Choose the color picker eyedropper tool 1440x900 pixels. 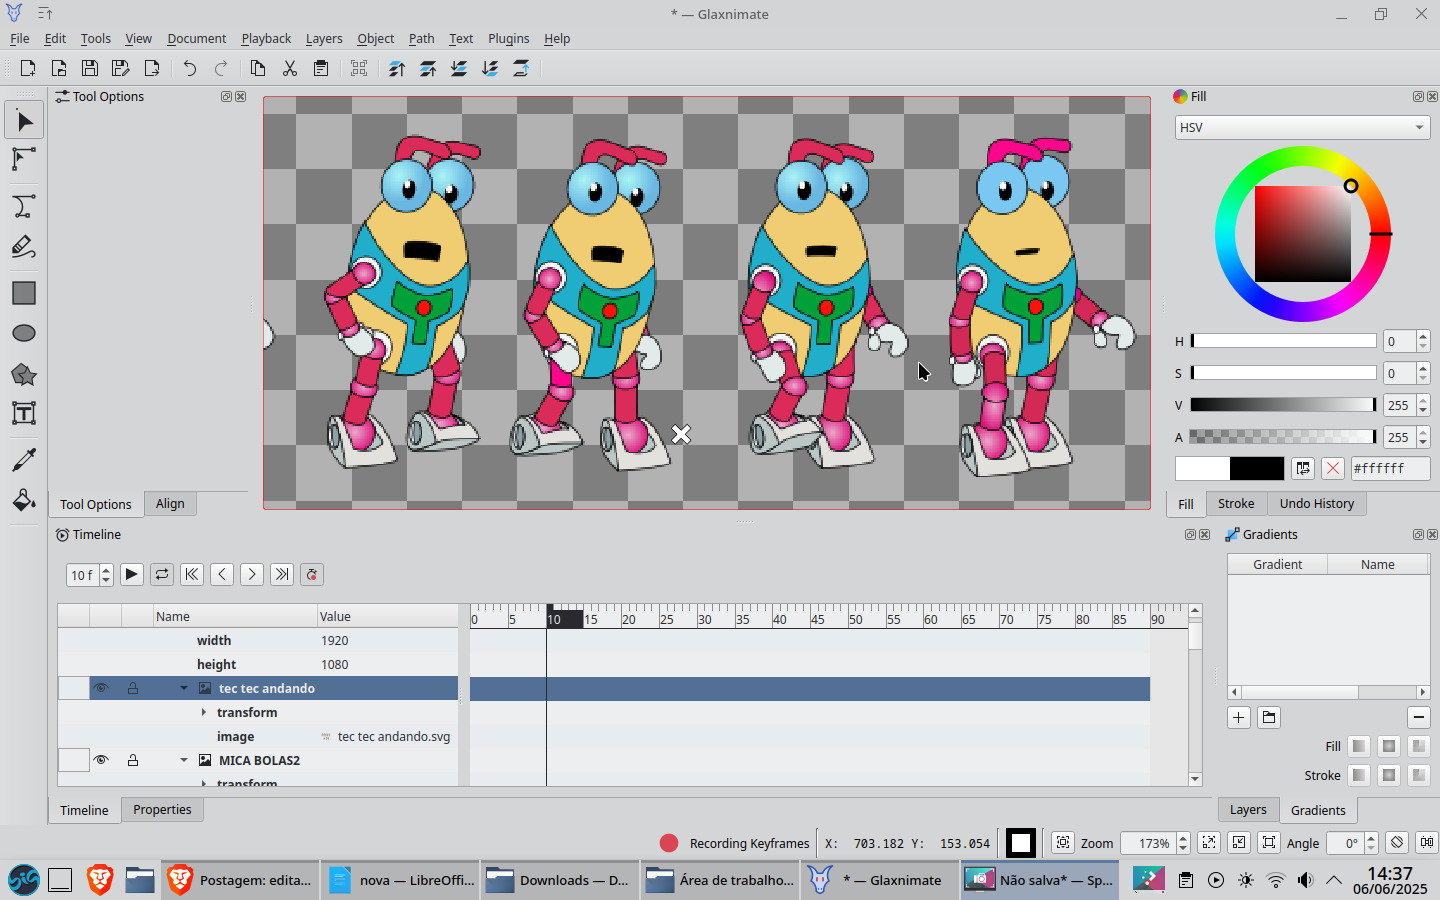point(24,459)
